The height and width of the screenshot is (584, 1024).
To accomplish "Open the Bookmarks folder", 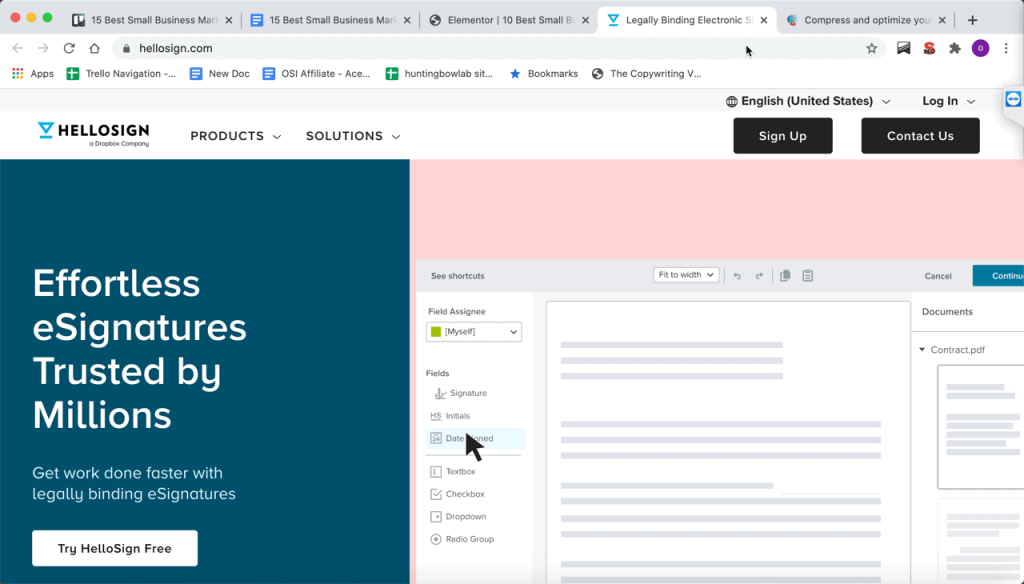I will (x=543, y=74).
